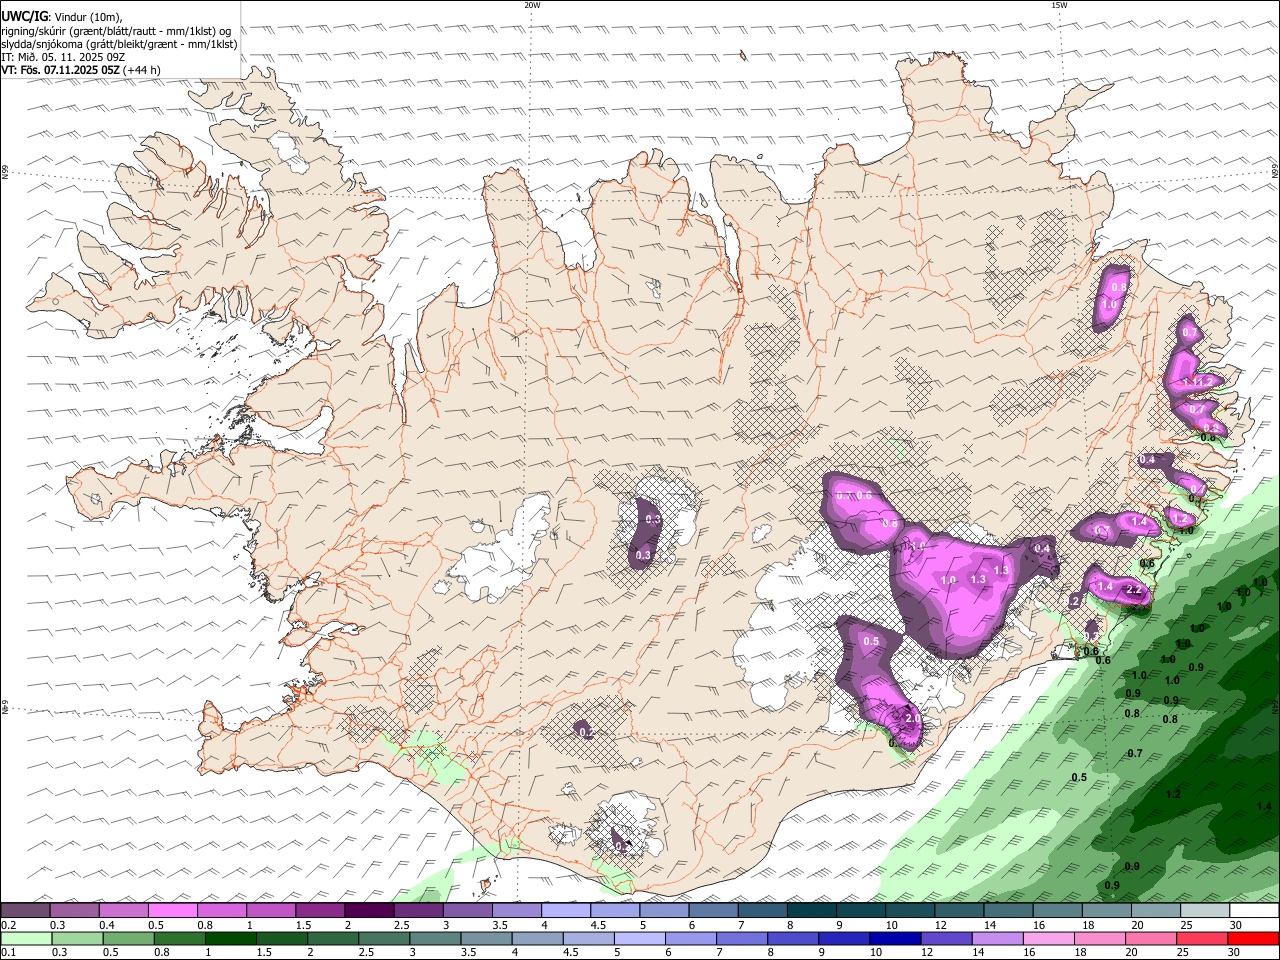
Task: Pick lower scale swatch between 18 and 20
Action: pos(1100,939)
